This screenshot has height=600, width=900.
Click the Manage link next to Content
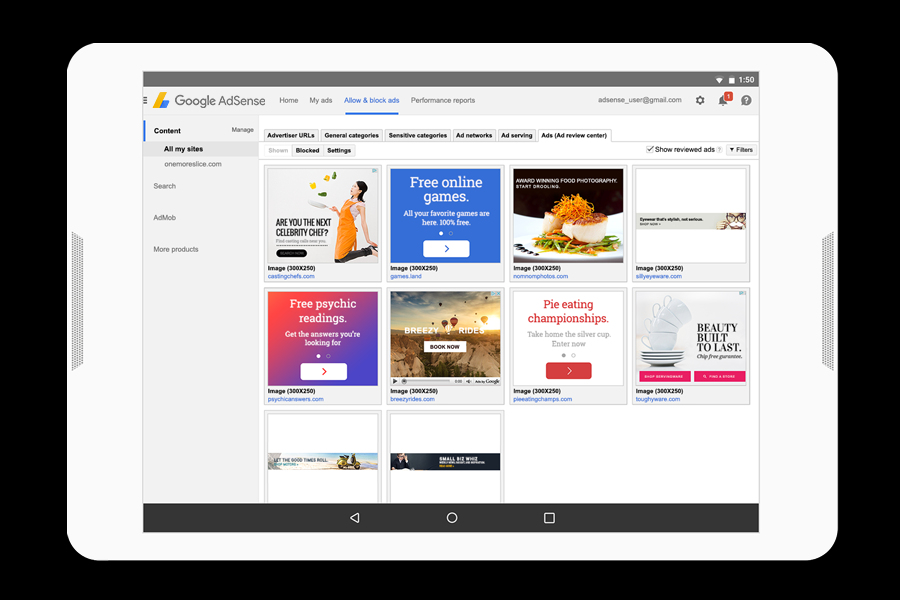pyautogui.click(x=242, y=130)
